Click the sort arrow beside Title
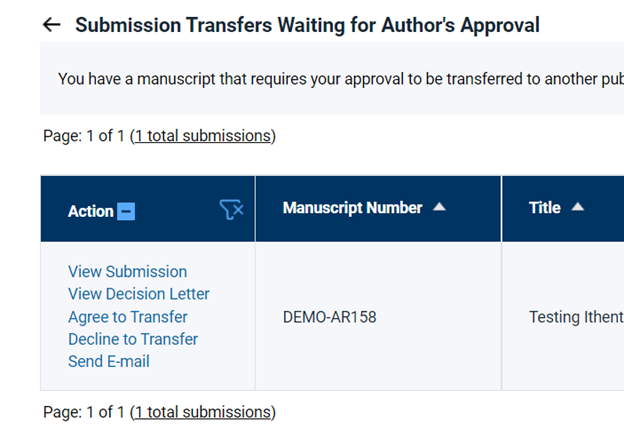 578,207
